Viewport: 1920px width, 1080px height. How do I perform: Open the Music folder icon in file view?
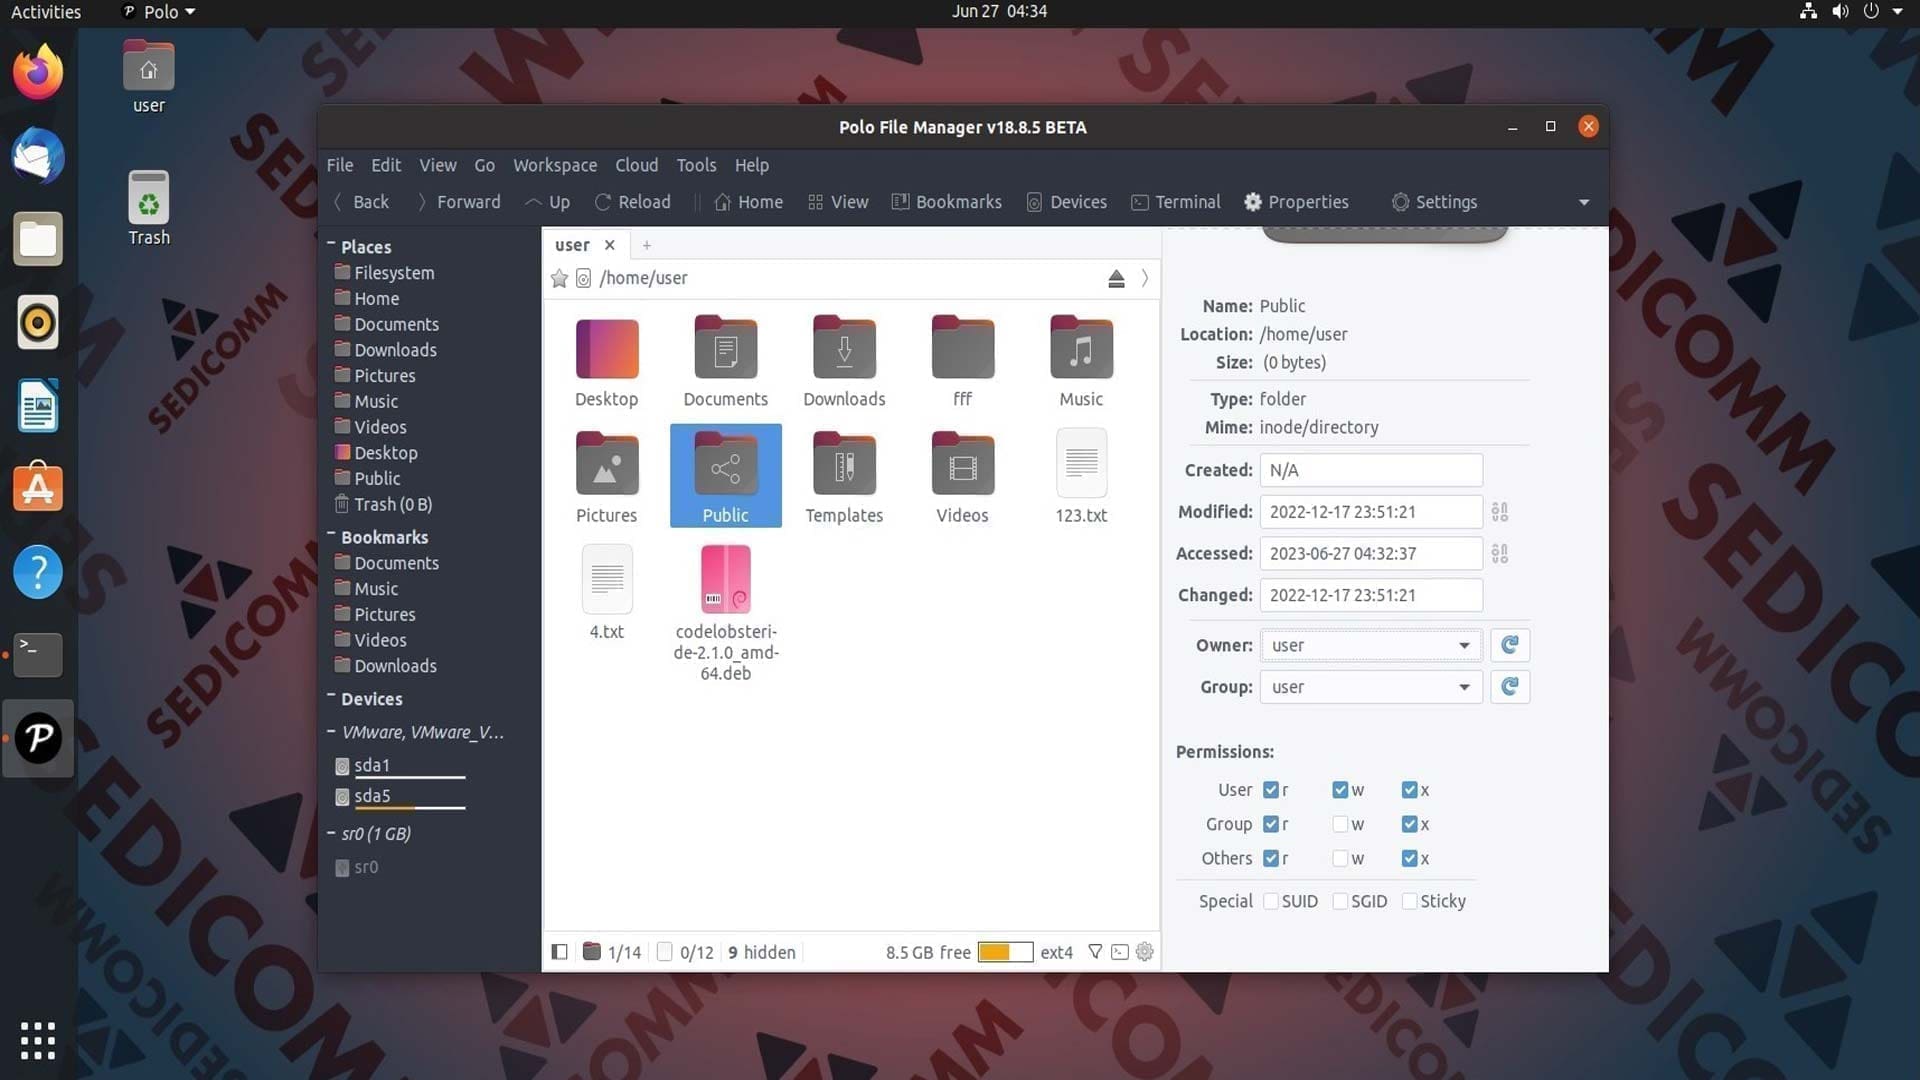1081,348
